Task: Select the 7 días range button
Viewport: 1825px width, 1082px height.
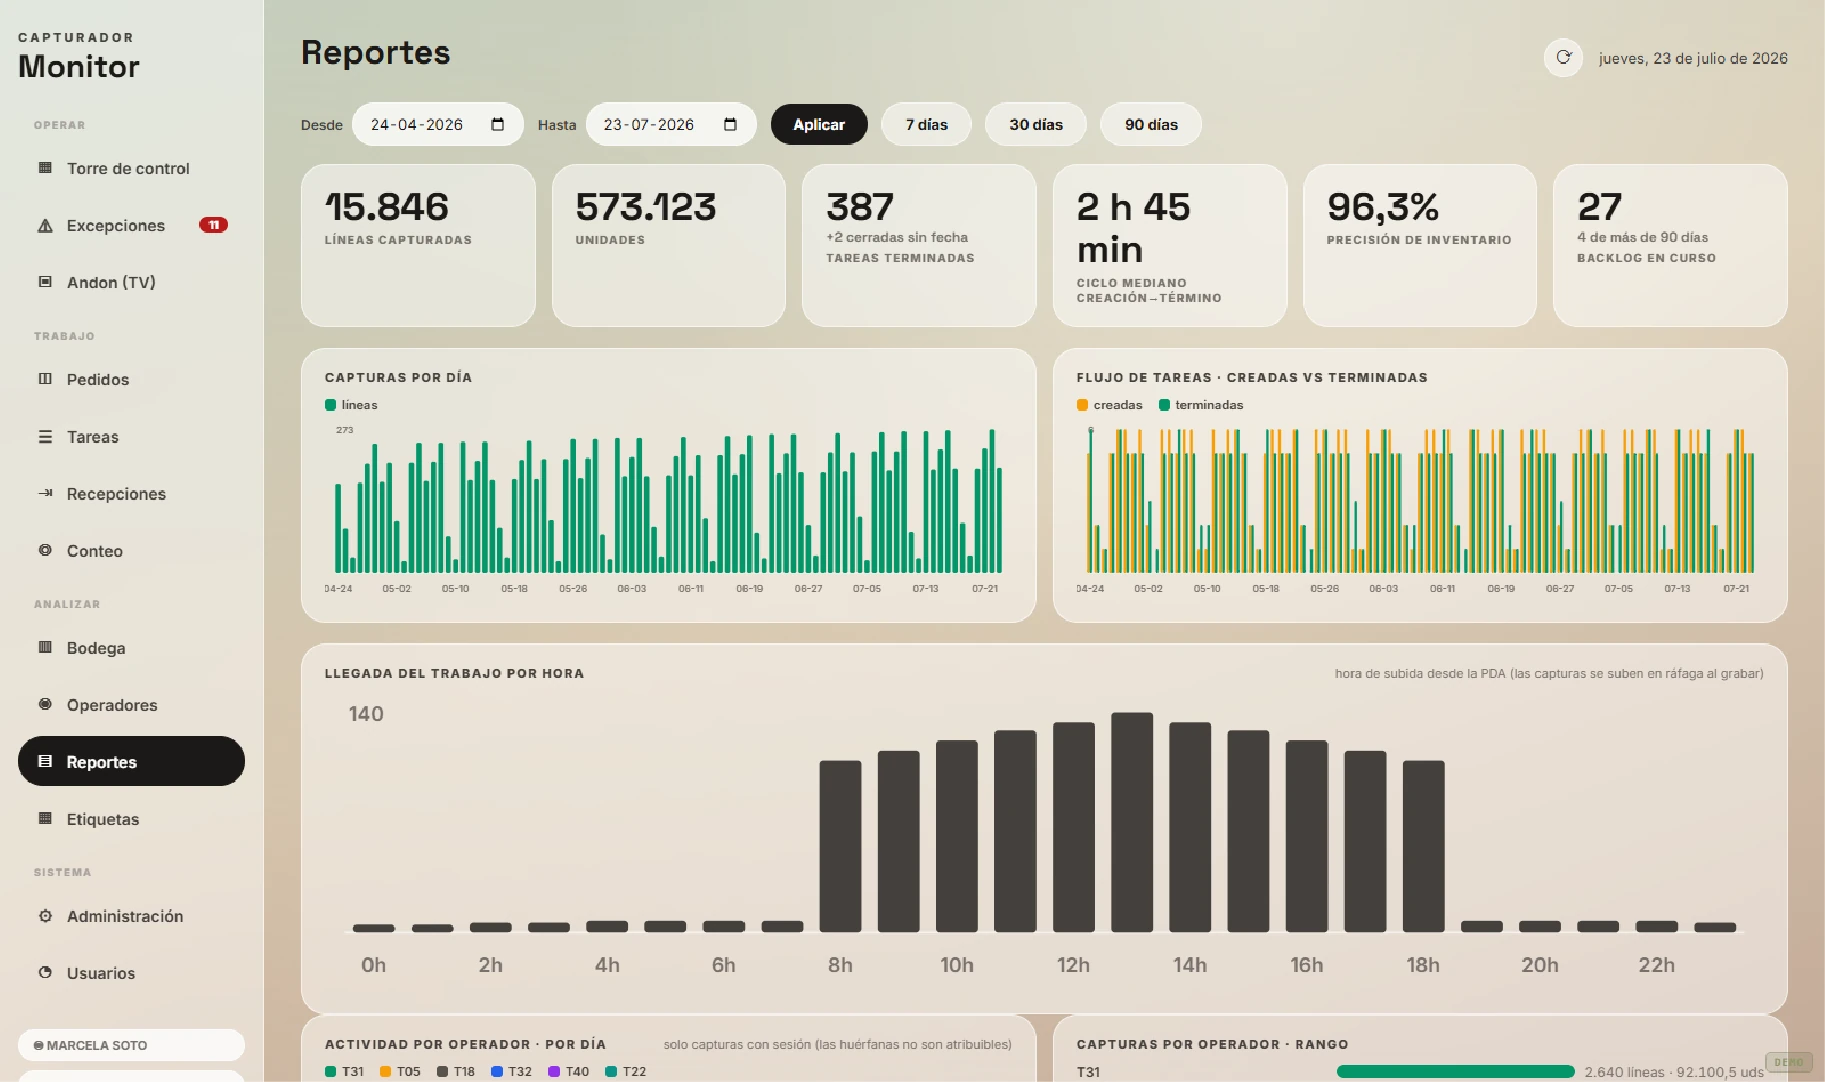Action: pyautogui.click(x=927, y=124)
